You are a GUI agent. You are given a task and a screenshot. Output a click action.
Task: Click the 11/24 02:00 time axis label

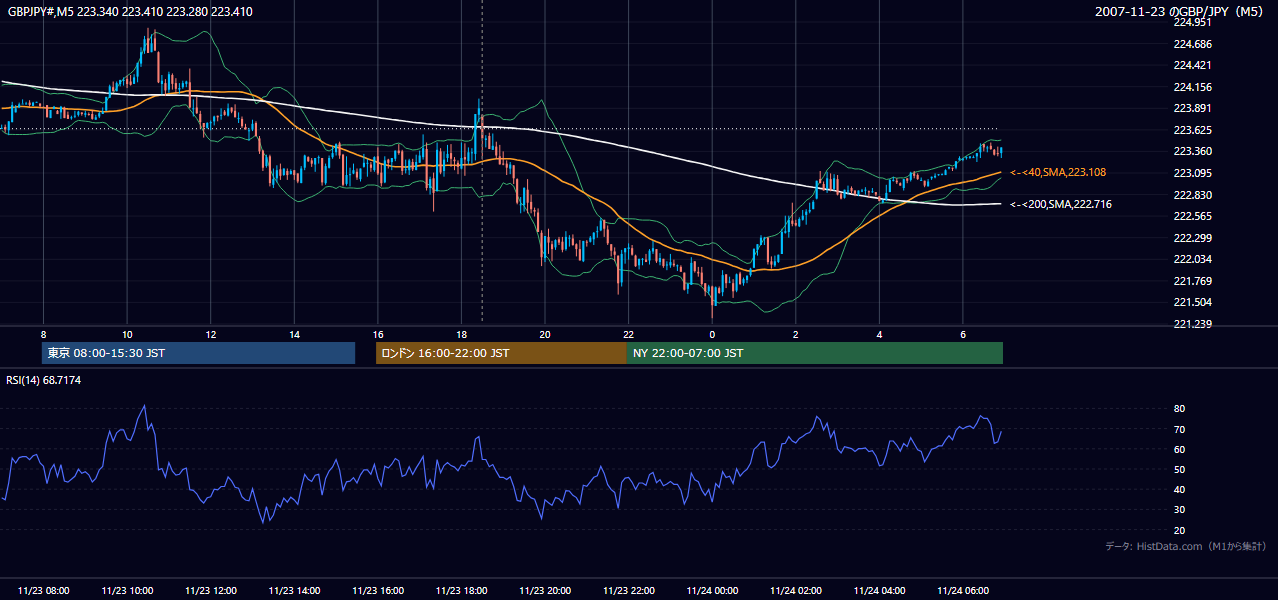coord(796,591)
